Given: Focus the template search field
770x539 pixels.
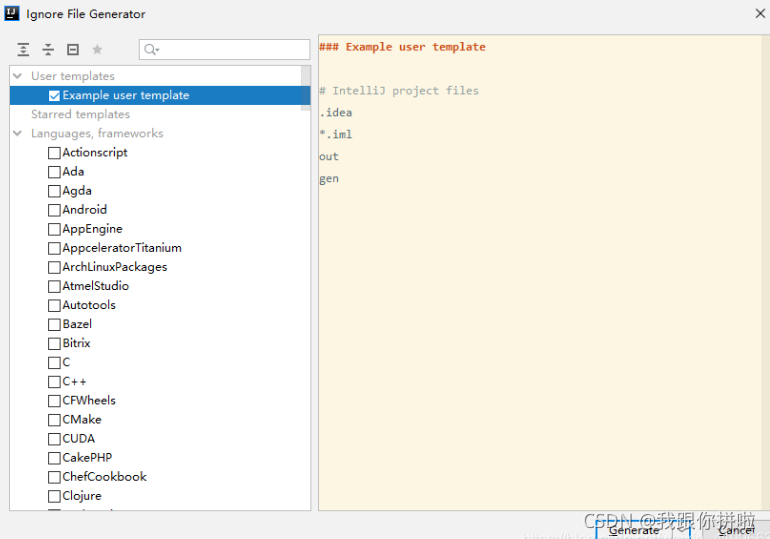Looking at the screenshot, I should tap(224, 50).
